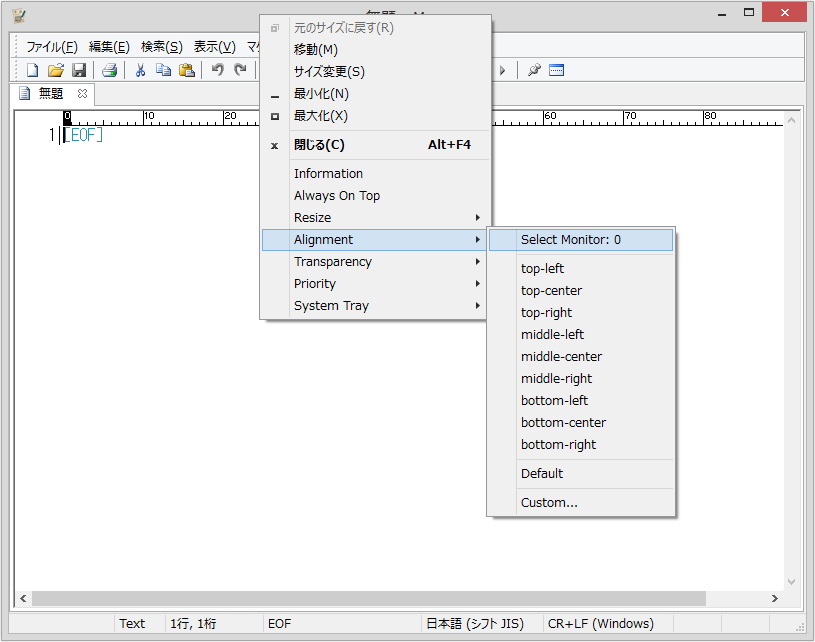Click the pin icon in toolbar
This screenshot has width=815, height=642.
coord(534,70)
